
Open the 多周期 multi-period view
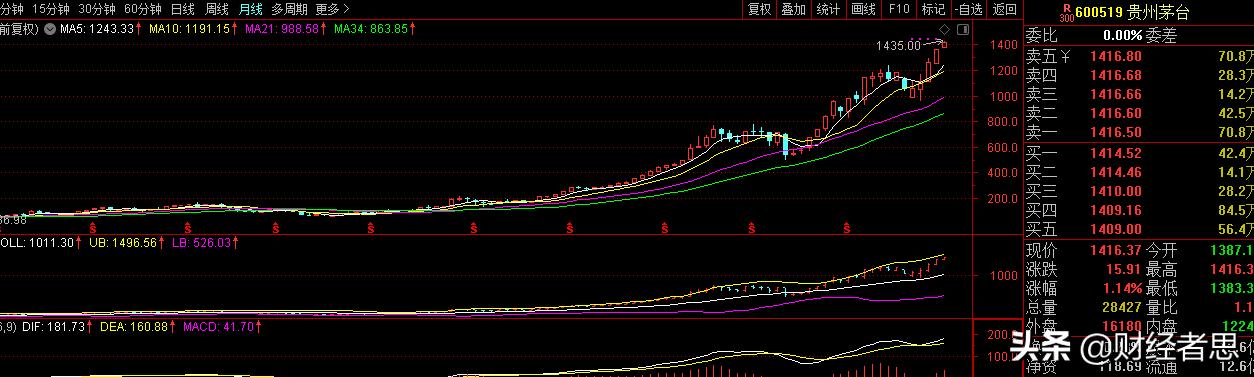(289, 9)
